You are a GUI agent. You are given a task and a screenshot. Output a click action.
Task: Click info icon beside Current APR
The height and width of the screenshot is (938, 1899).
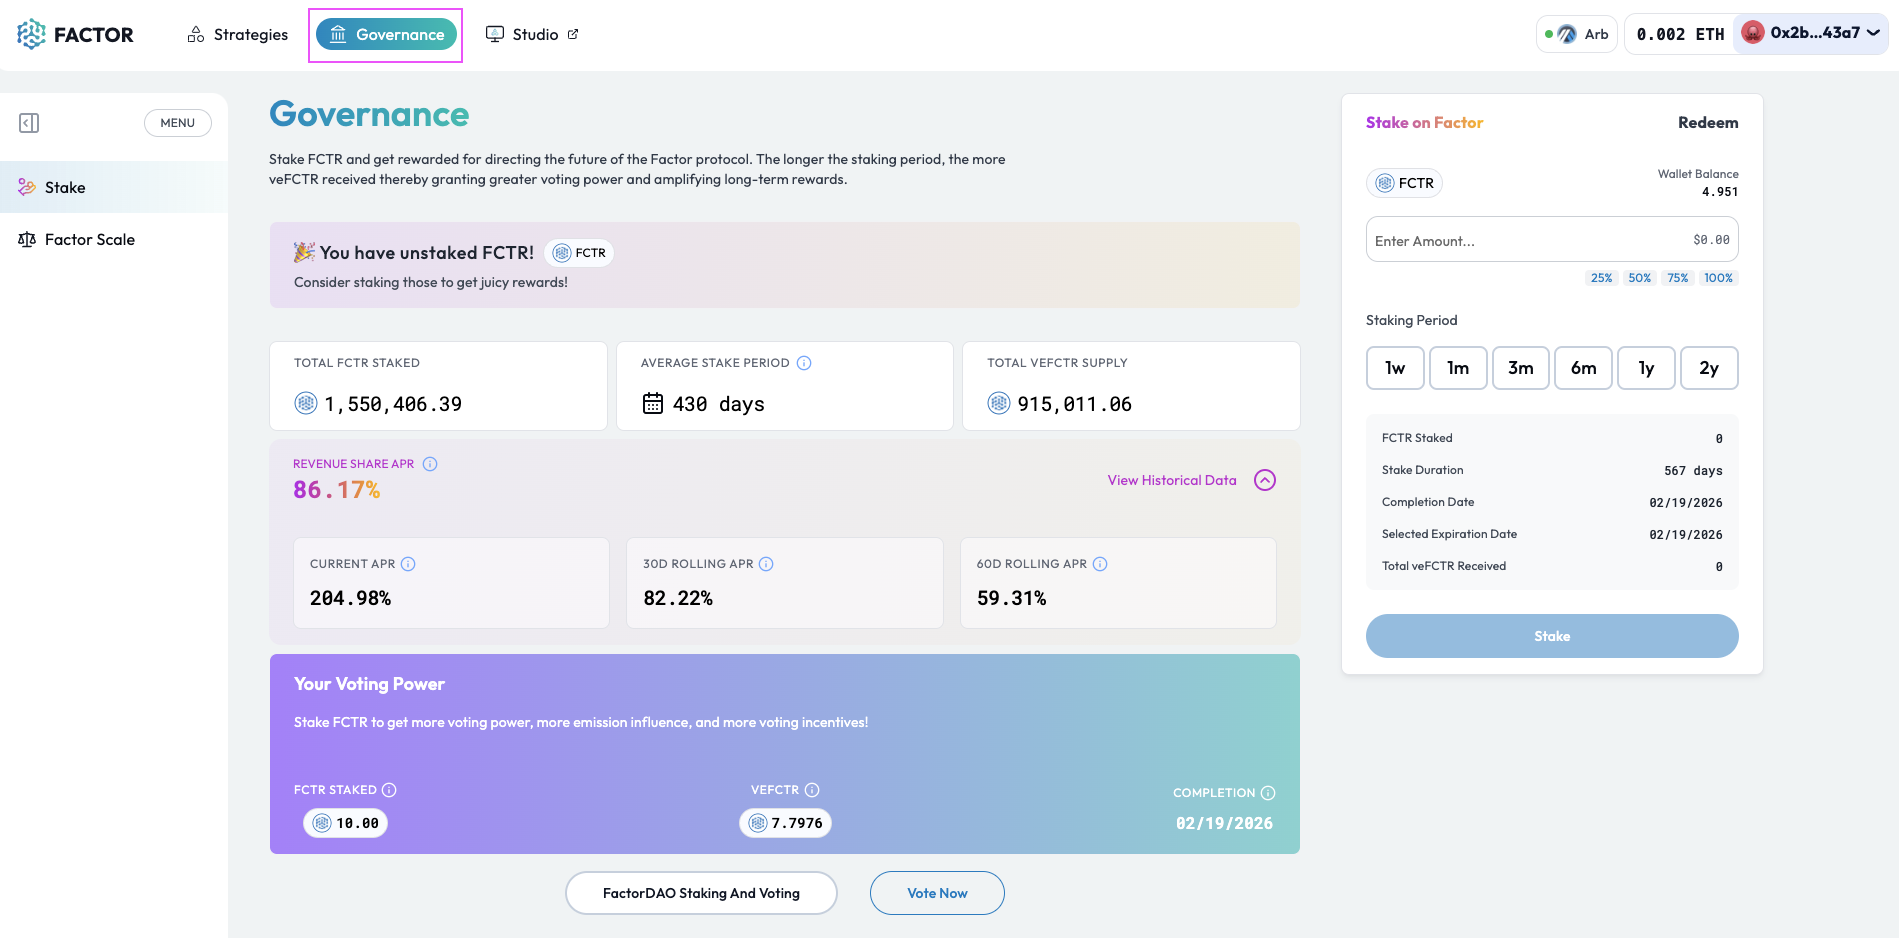408,564
